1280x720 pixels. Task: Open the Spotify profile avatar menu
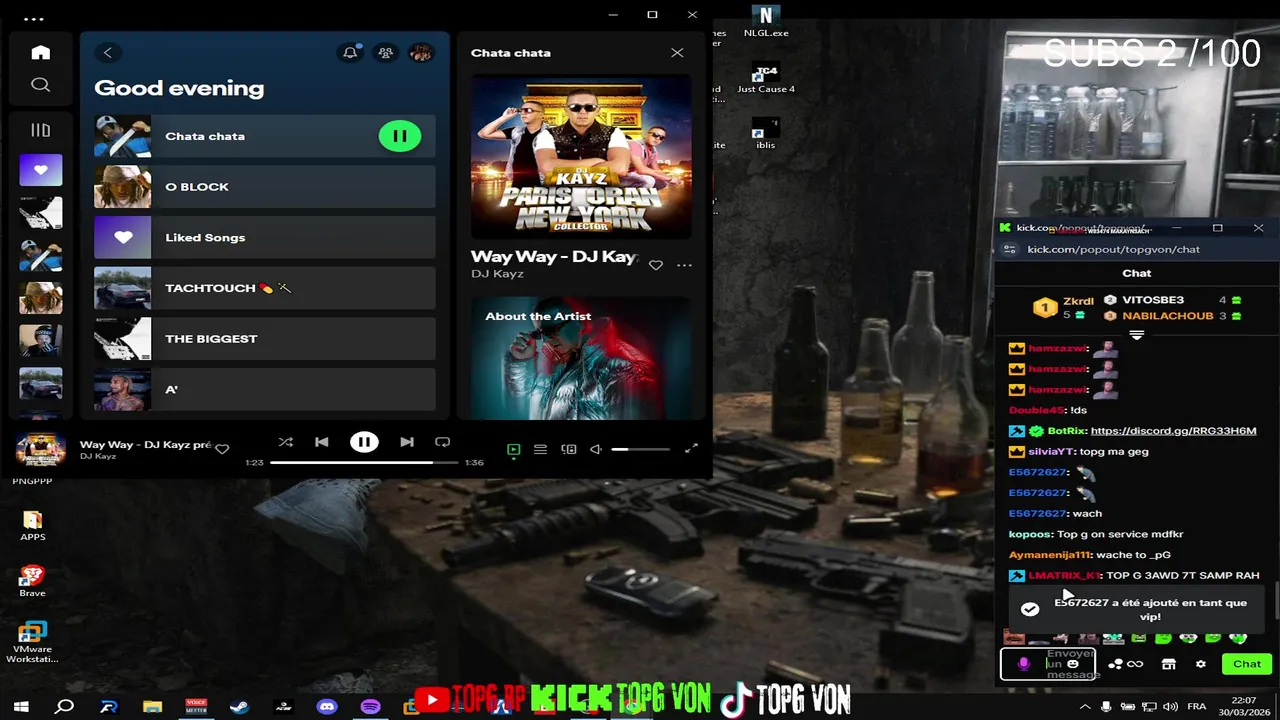click(421, 53)
